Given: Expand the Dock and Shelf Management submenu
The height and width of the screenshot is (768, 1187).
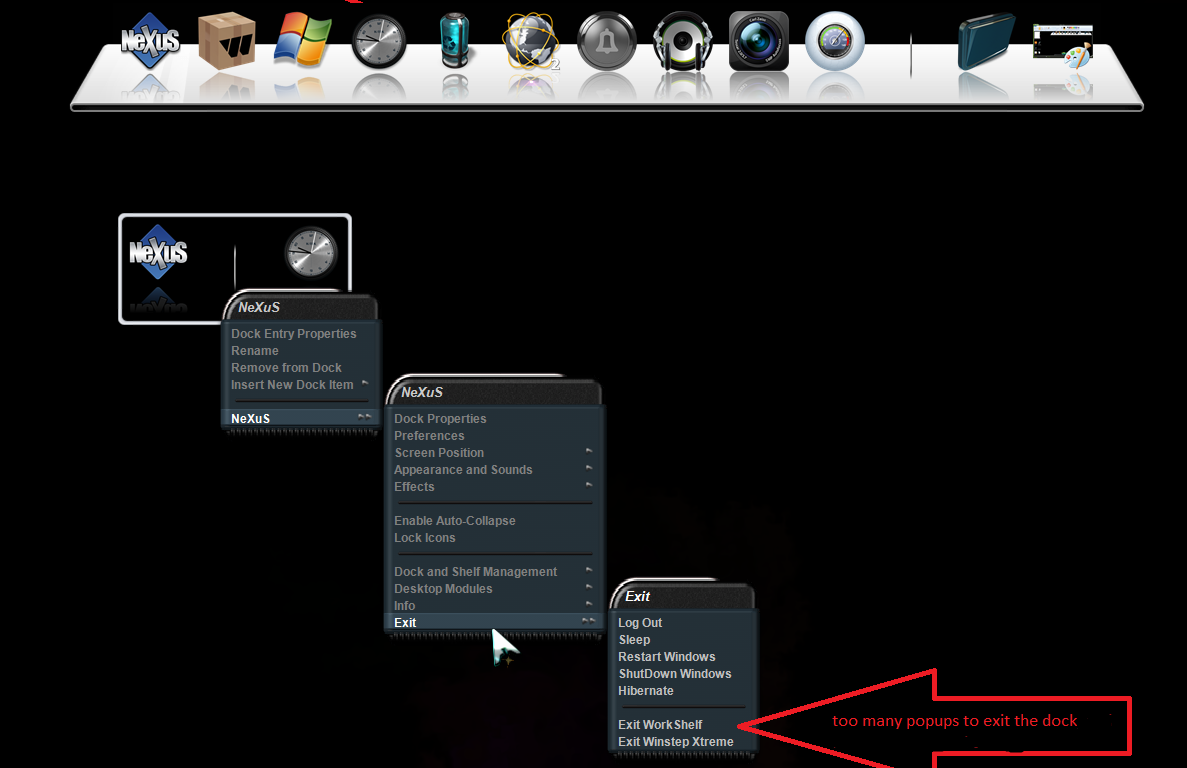Looking at the screenshot, I should click(x=476, y=572).
